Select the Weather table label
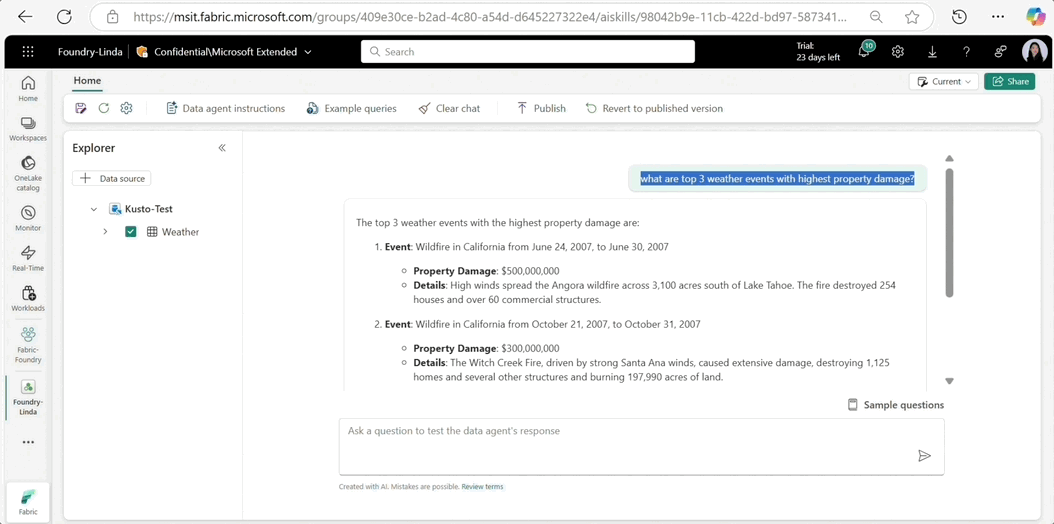This screenshot has width=1054, height=524. (180, 232)
